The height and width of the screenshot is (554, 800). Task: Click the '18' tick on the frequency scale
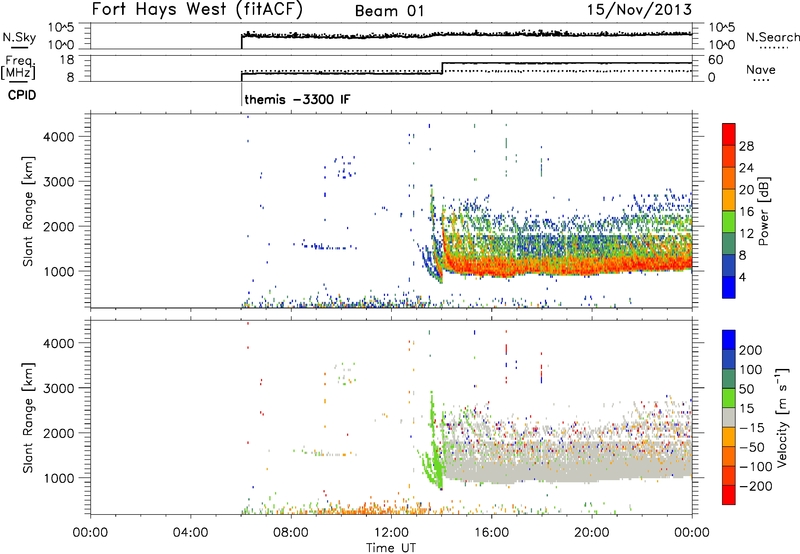pos(67,60)
